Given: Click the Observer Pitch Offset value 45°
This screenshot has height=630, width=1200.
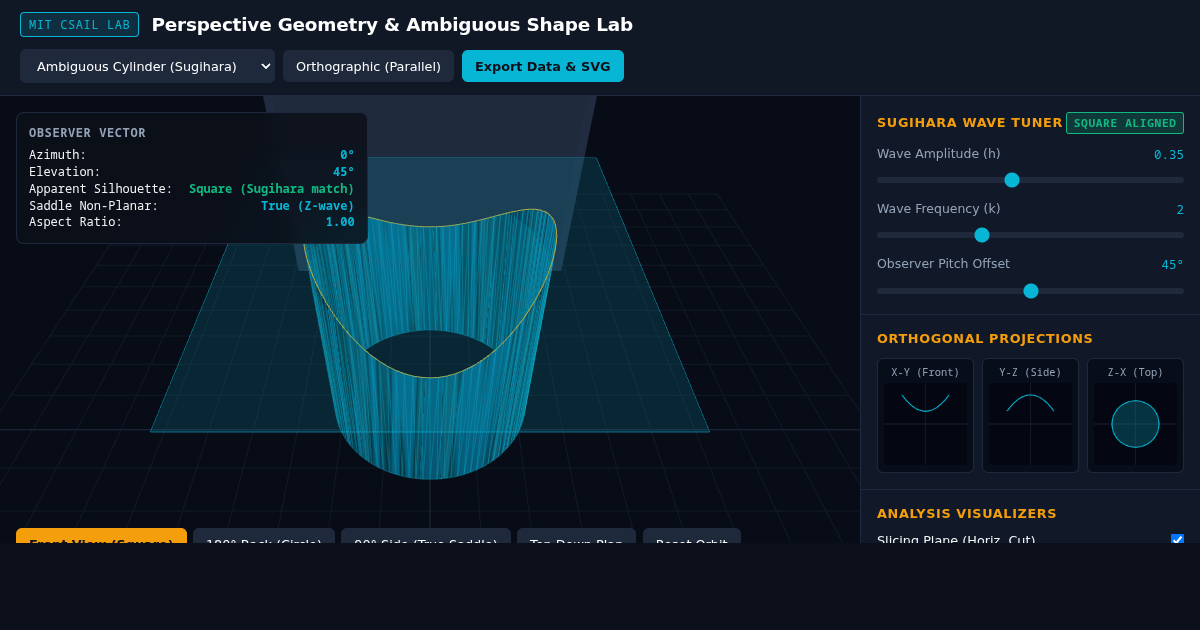Looking at the screenshot, I should (1172, 265).
